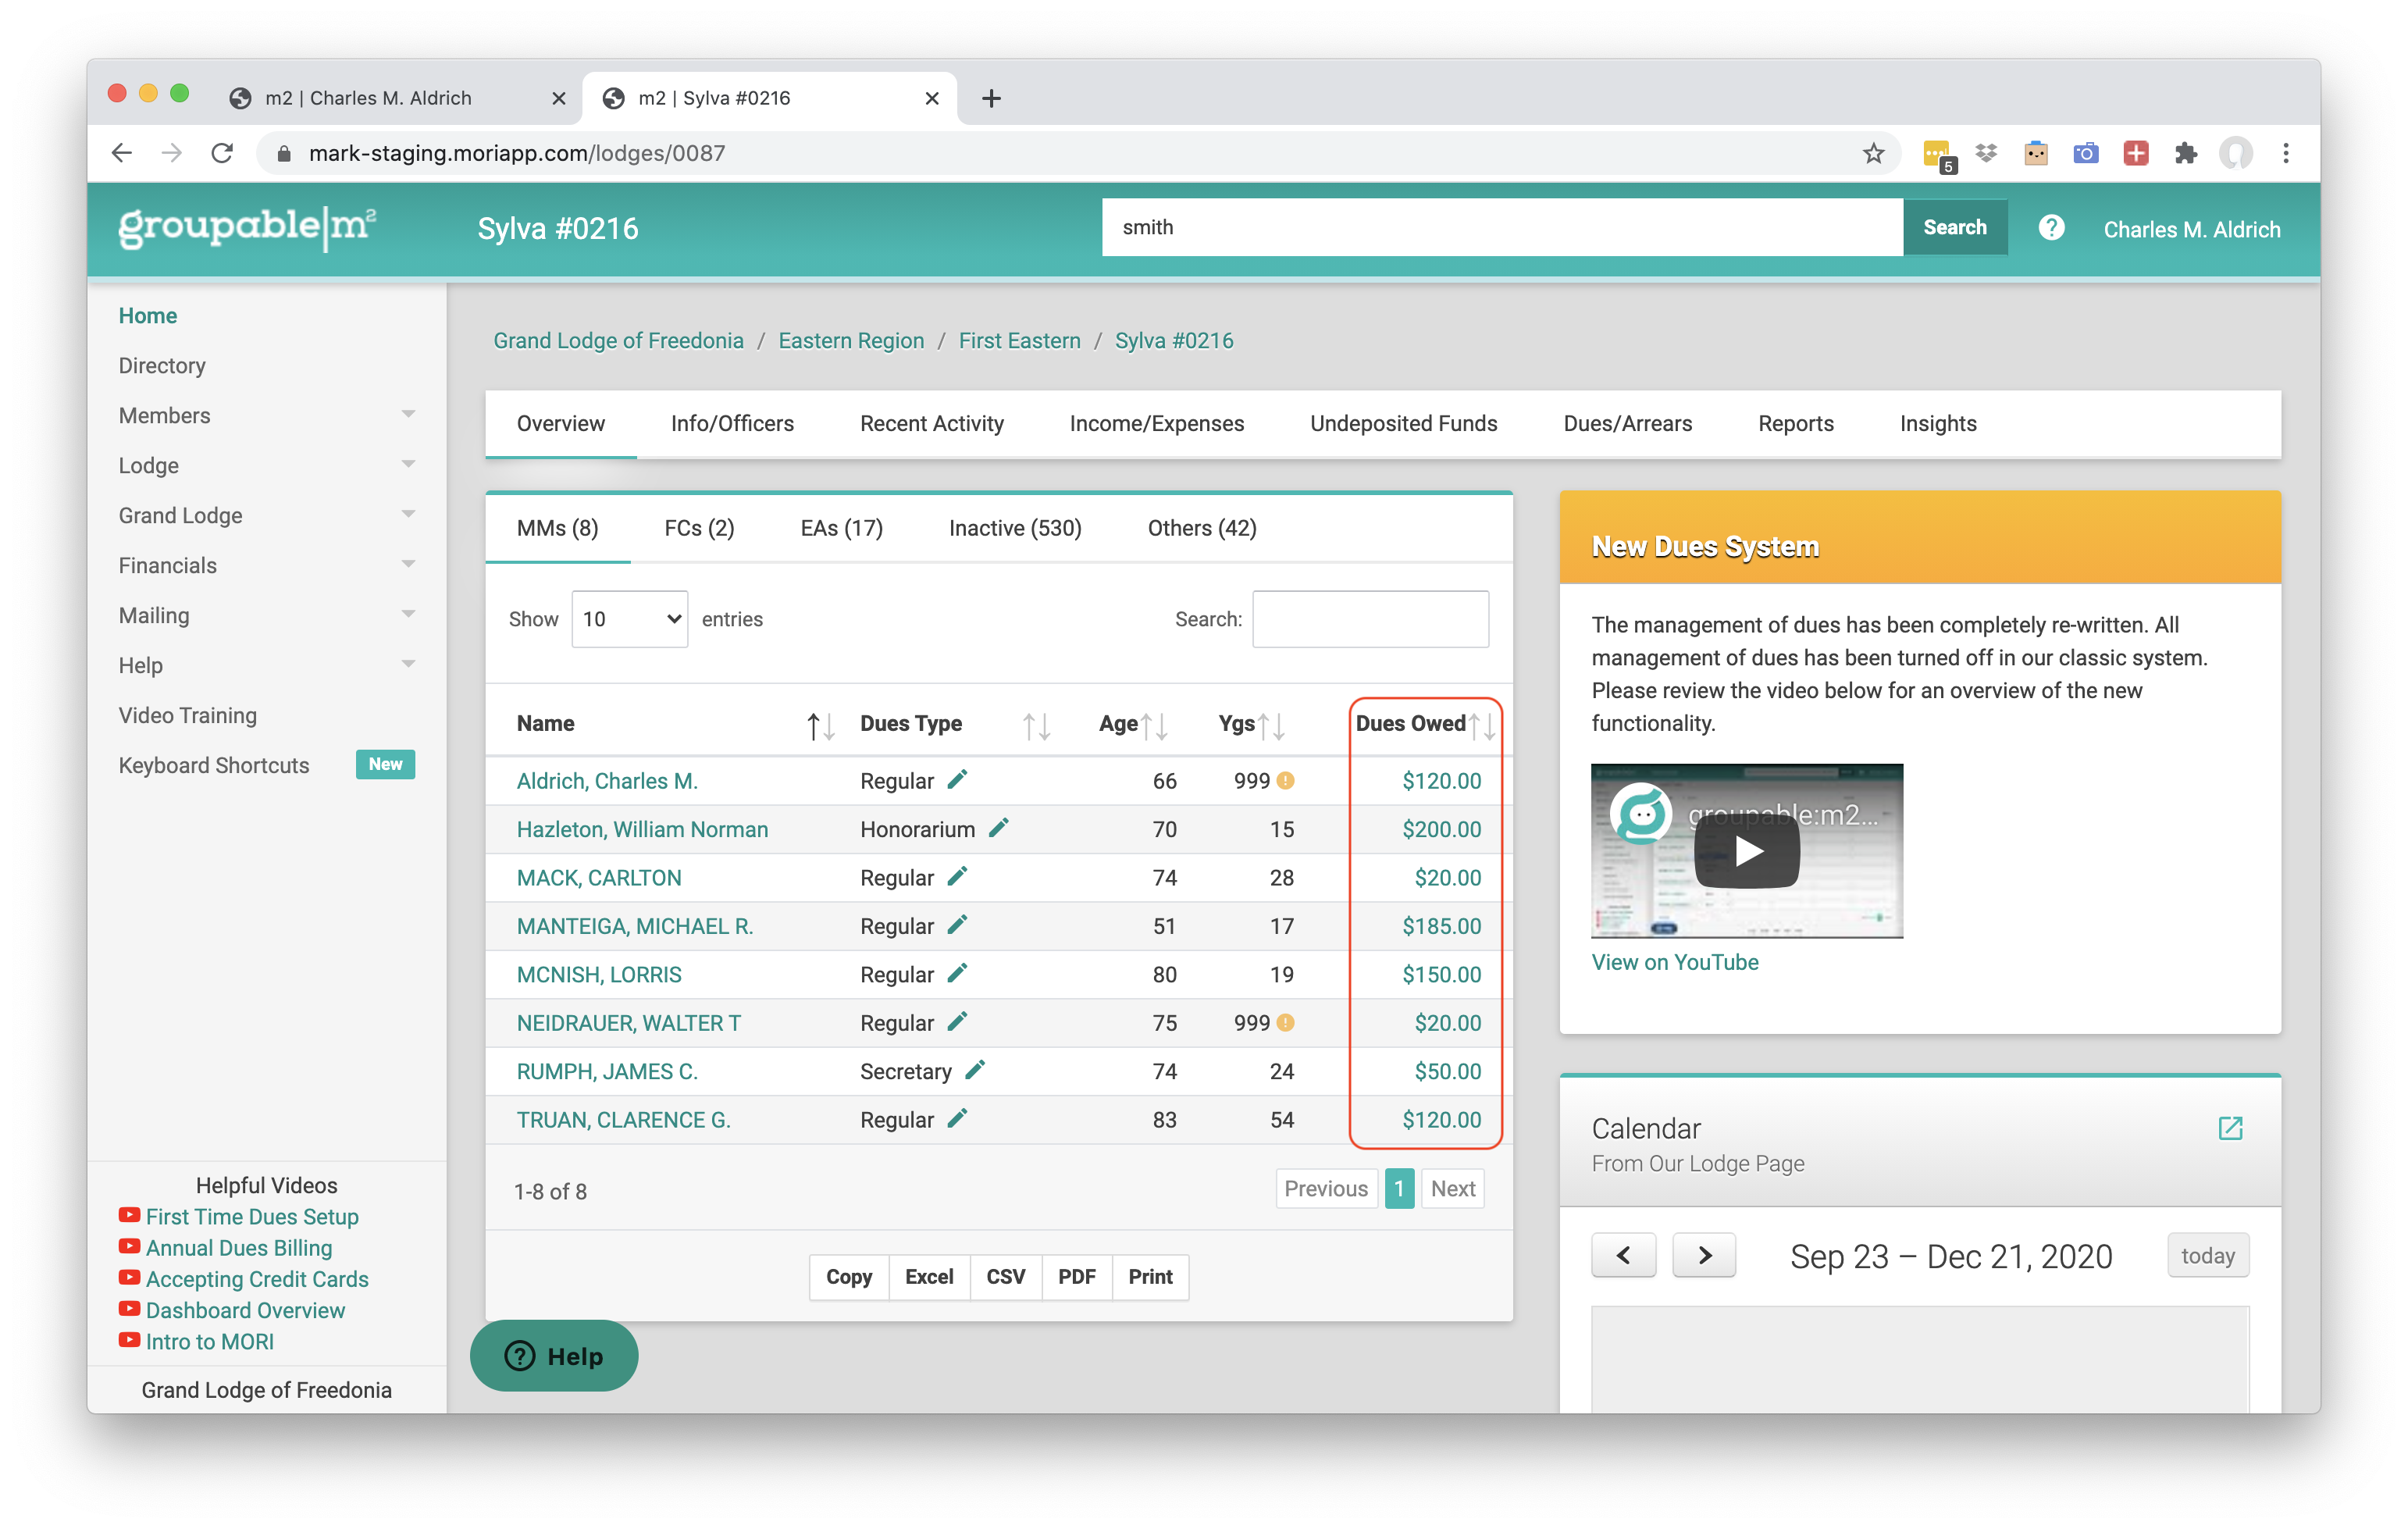
Task: Edit dues type for MANTEIGA, MICHAEL R.
Action: coord(957,924)
